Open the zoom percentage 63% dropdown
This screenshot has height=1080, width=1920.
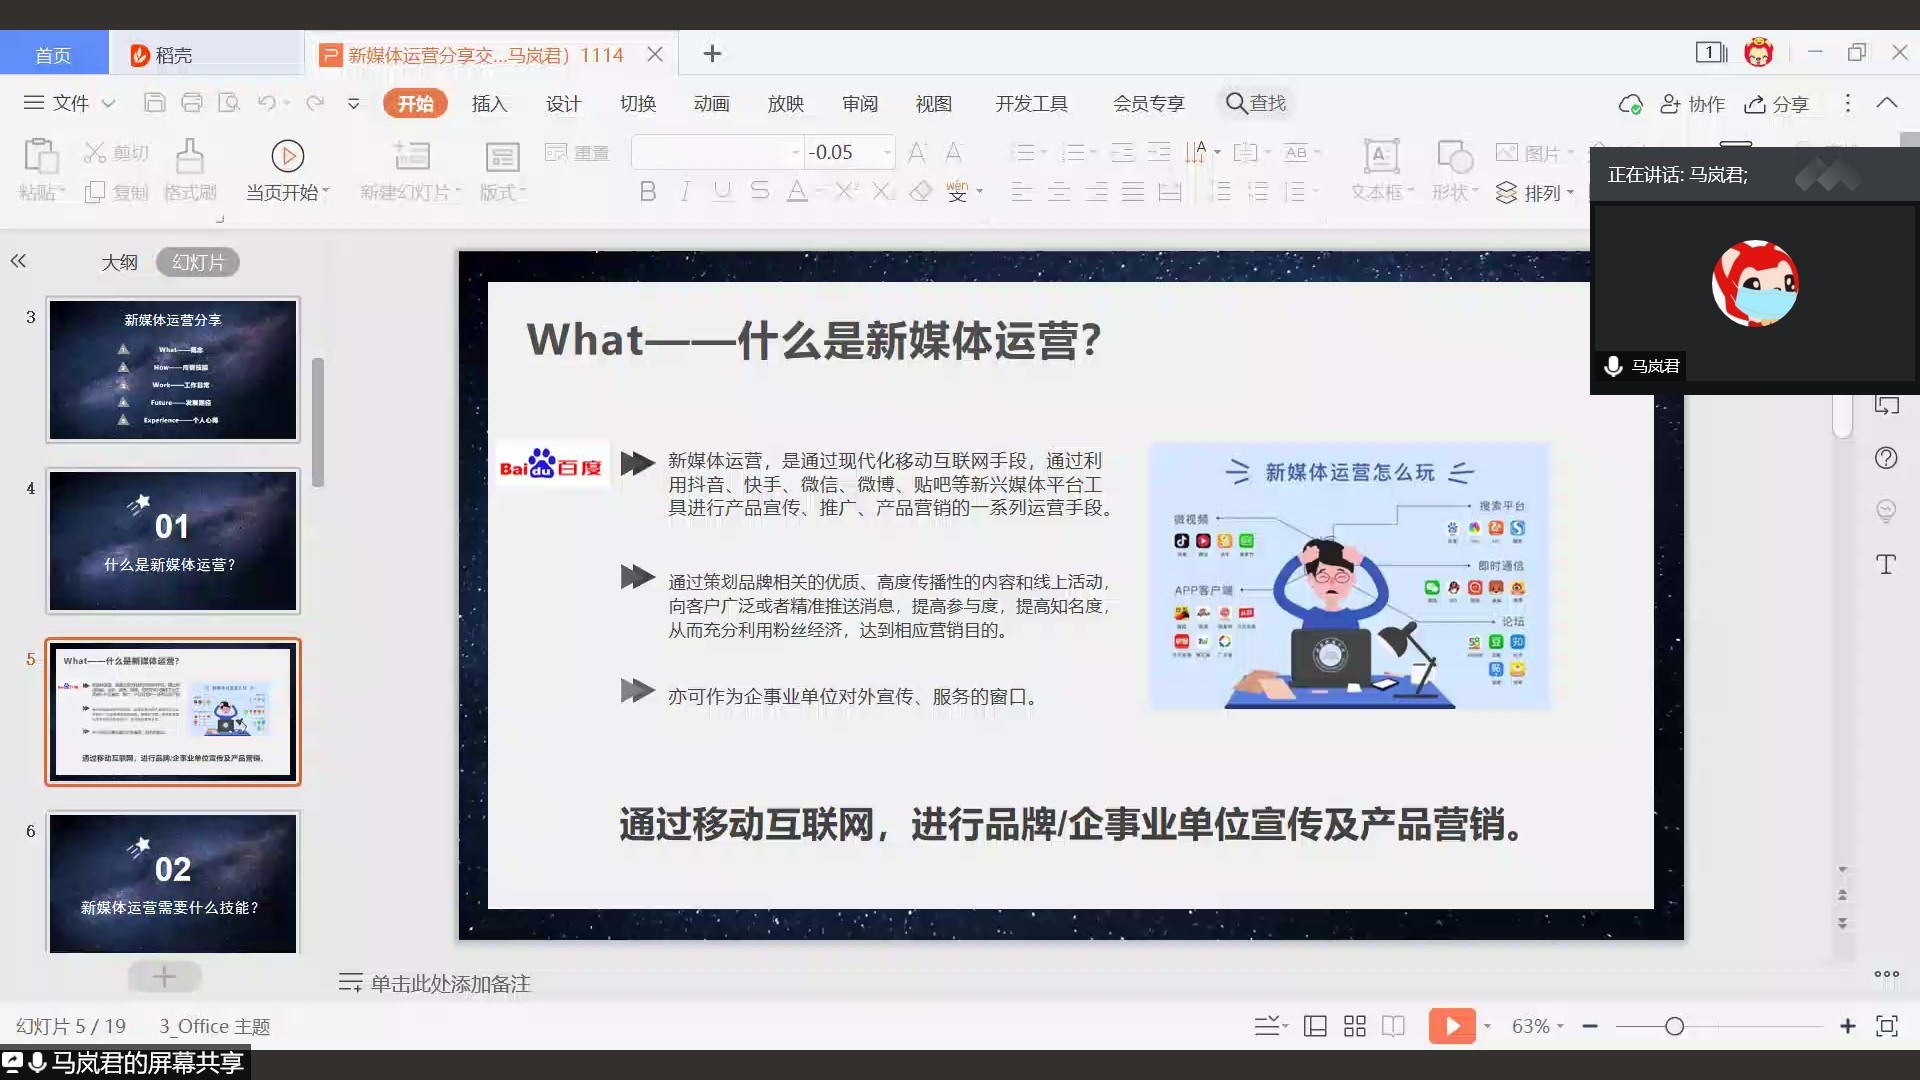(x=1537, y=1026)
